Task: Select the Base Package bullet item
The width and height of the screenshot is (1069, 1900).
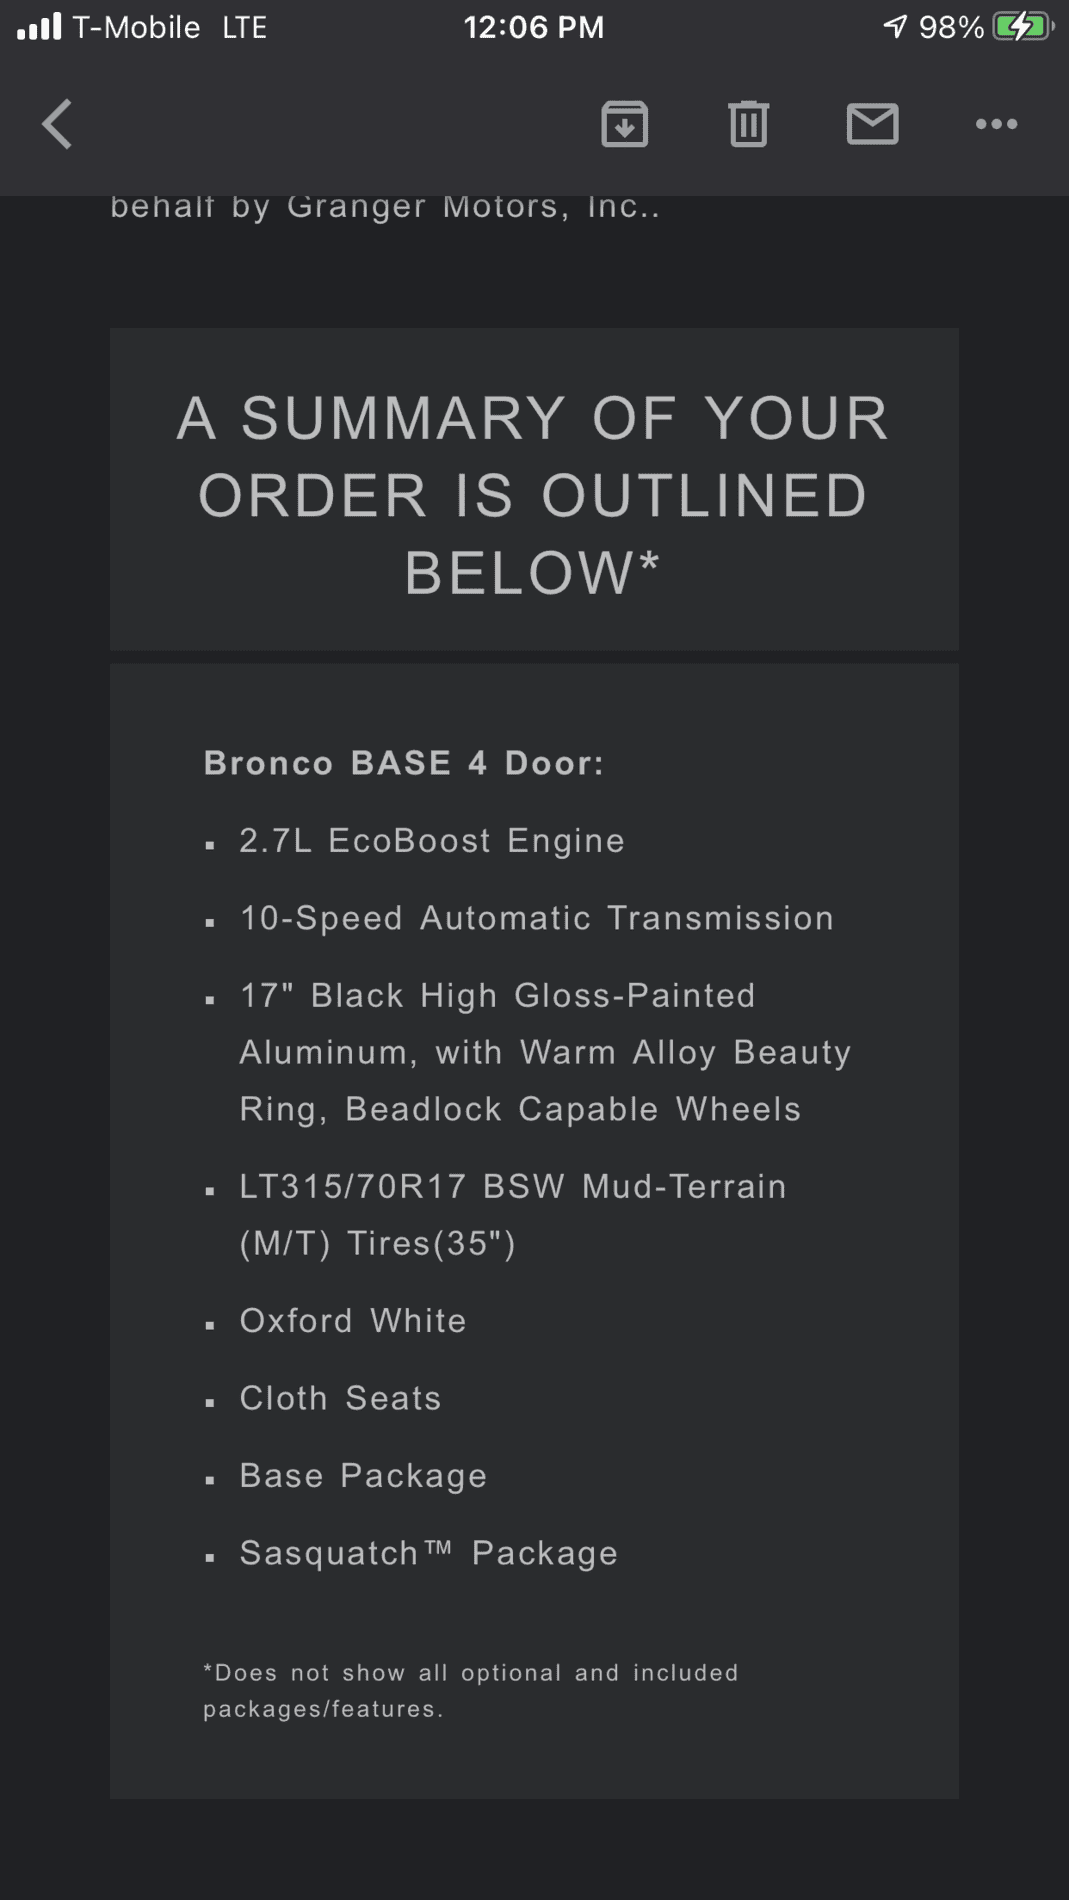Action: (362, 1475)
